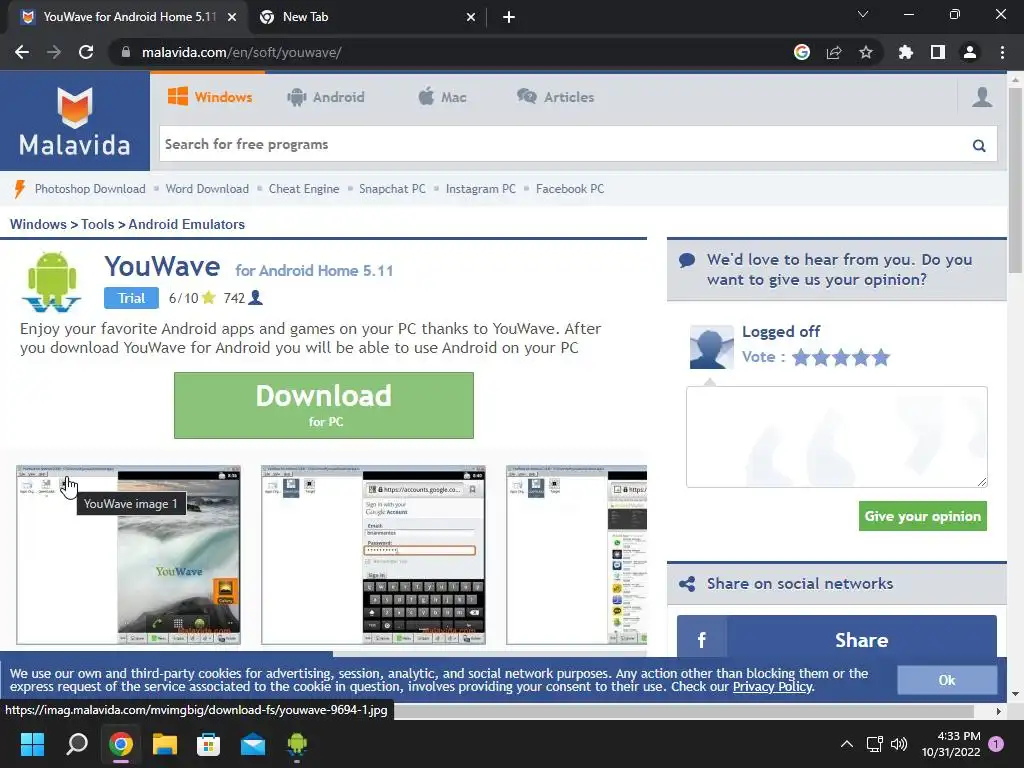Open Mail app from taskbar
The height and width of the screenshot is (768, 1024).
(x=253, y=744)
